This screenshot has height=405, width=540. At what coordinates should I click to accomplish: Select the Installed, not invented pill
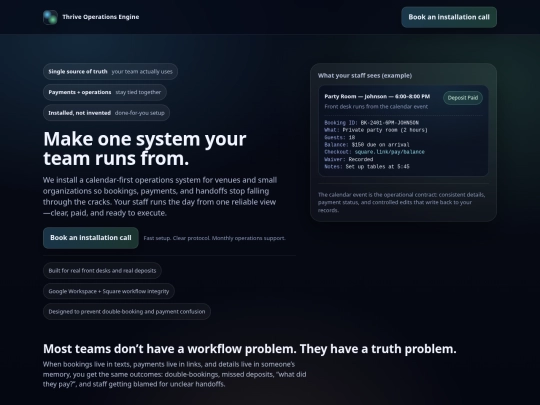point(106,113)
